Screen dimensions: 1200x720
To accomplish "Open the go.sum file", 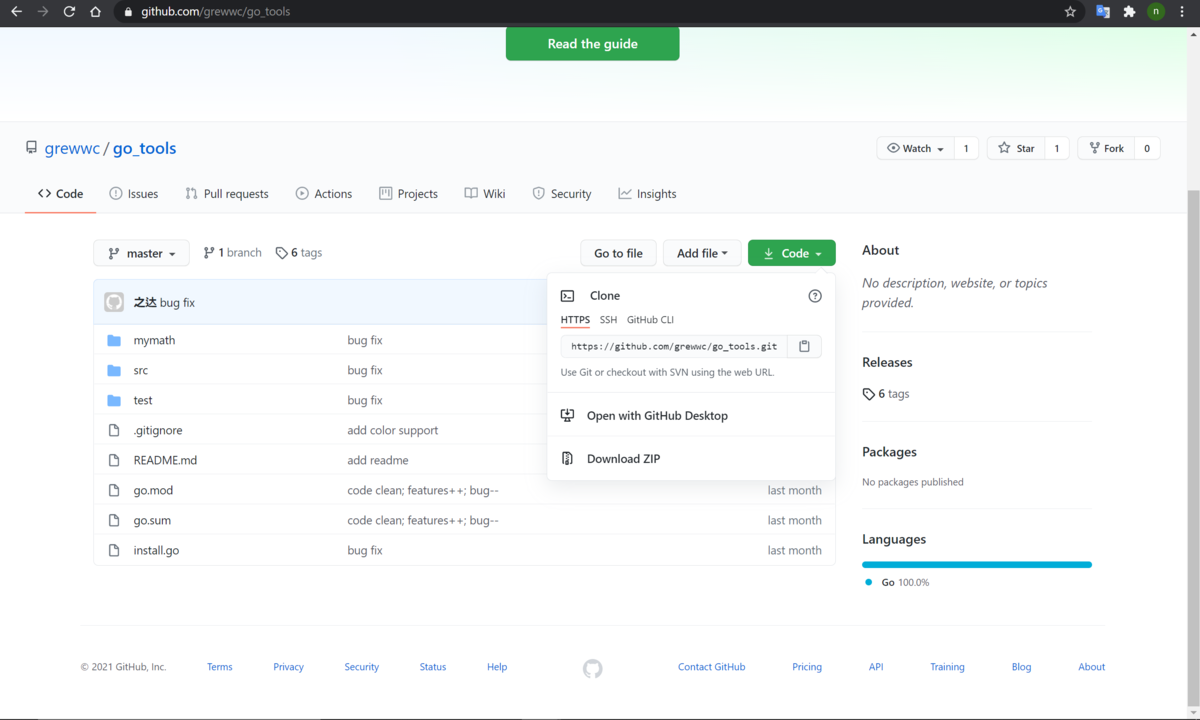I will pyautogui.click(x=152, y=520).
